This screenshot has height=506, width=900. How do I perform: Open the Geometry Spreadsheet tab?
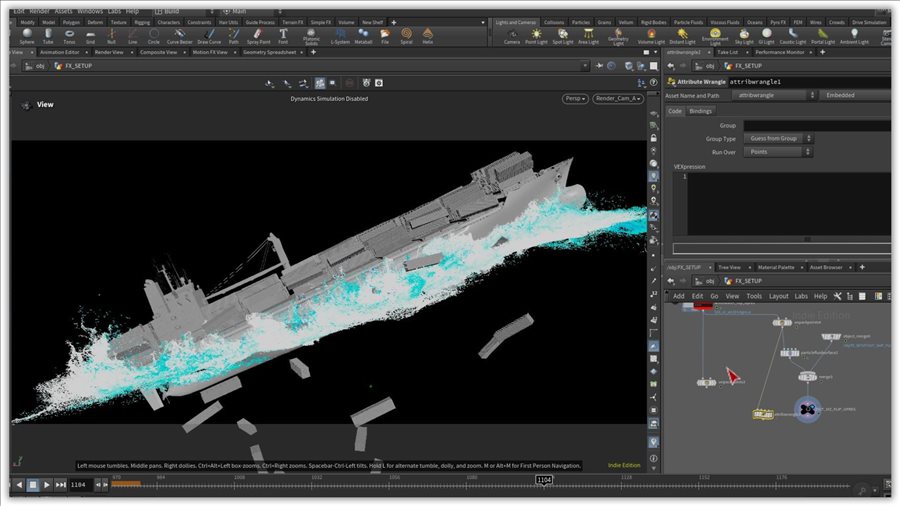coord(266,52)
